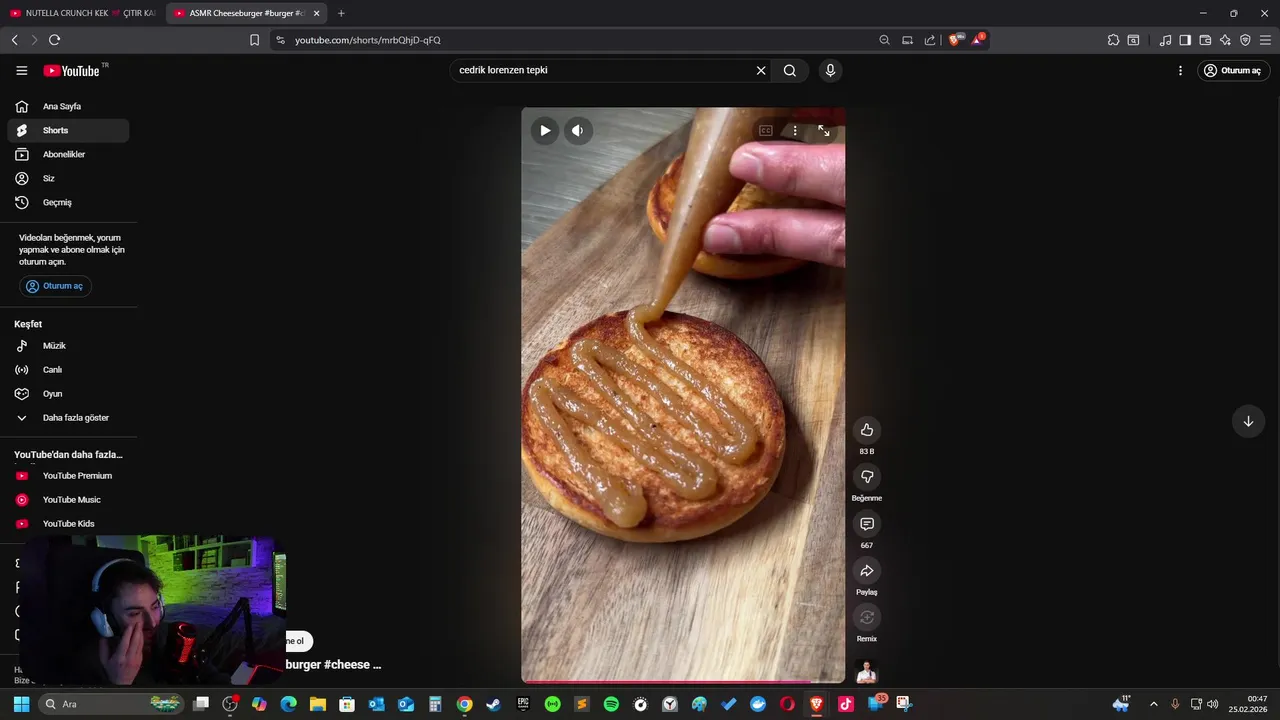Open Ana Sayfa in the sidebar
The width and height of the screenshot is (1280, 720).
68,106
